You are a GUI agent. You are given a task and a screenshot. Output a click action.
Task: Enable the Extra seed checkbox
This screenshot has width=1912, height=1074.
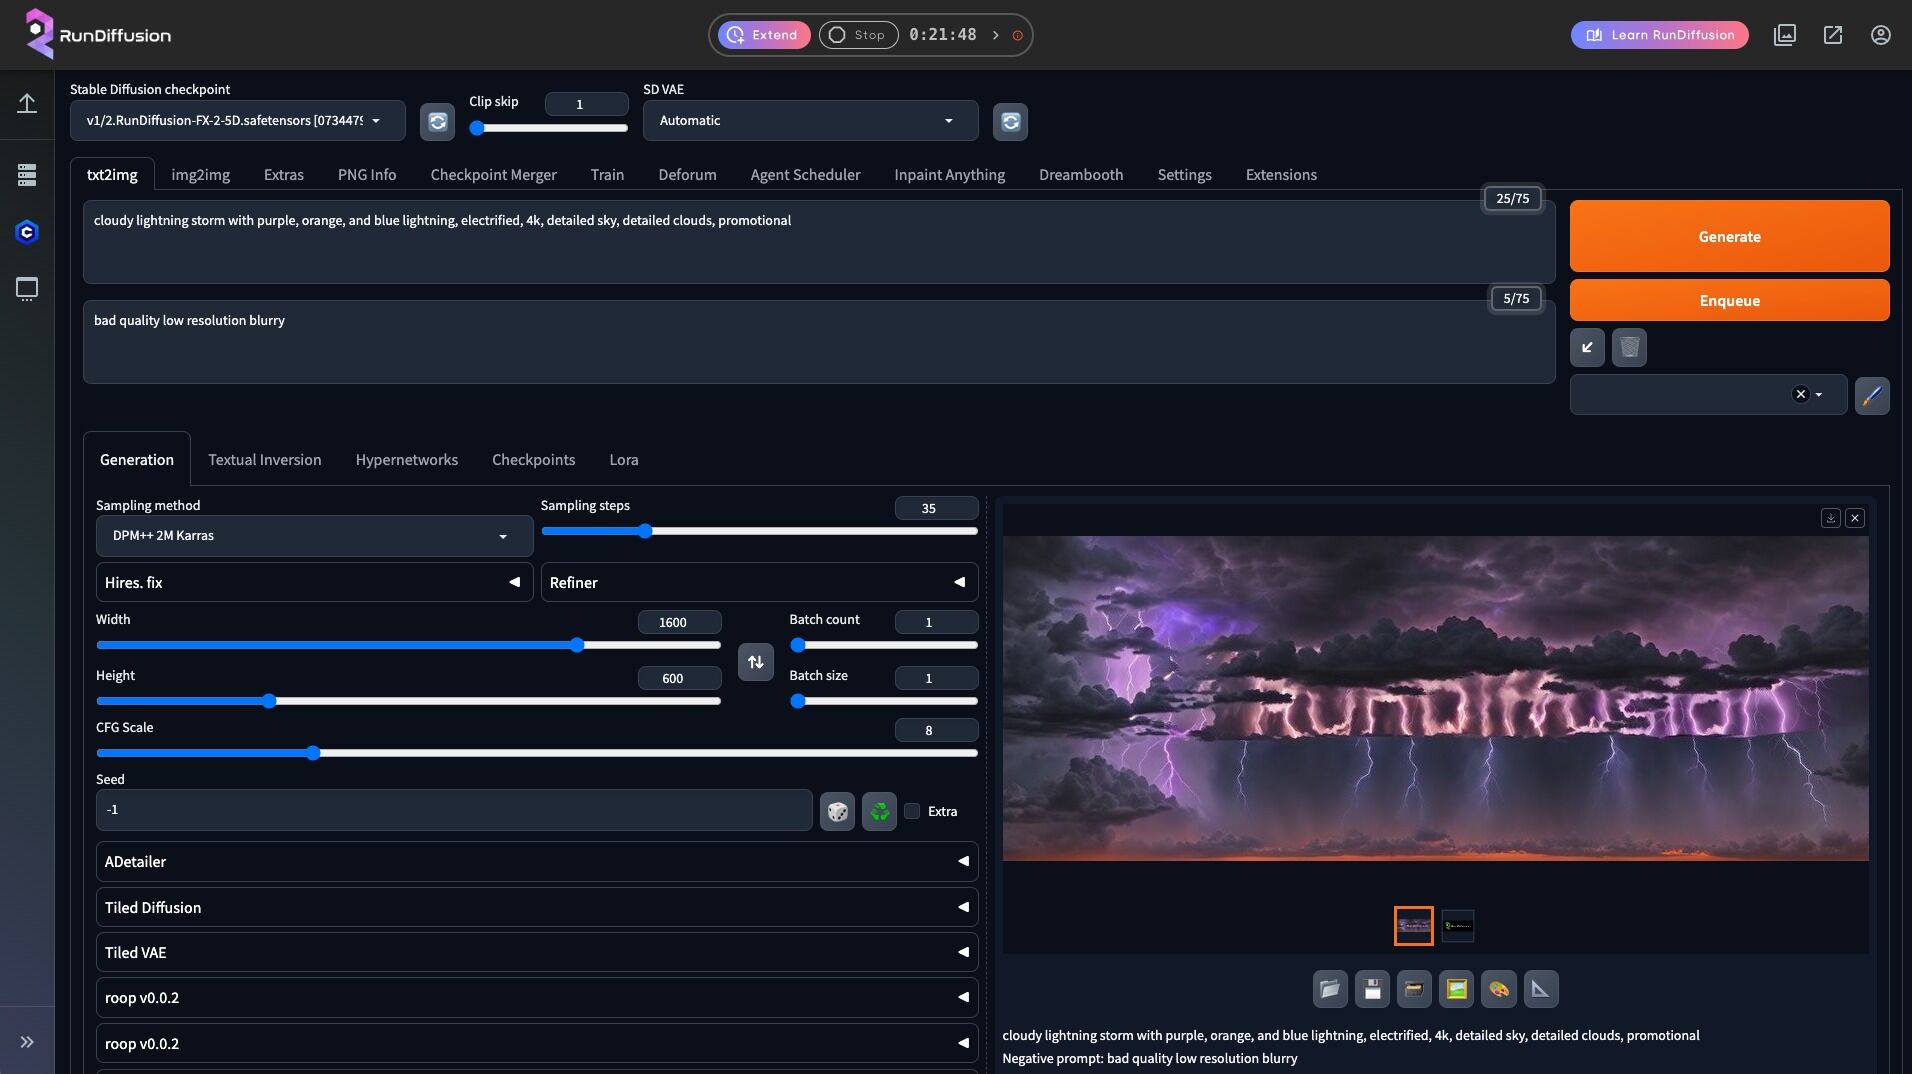(912, 811)
